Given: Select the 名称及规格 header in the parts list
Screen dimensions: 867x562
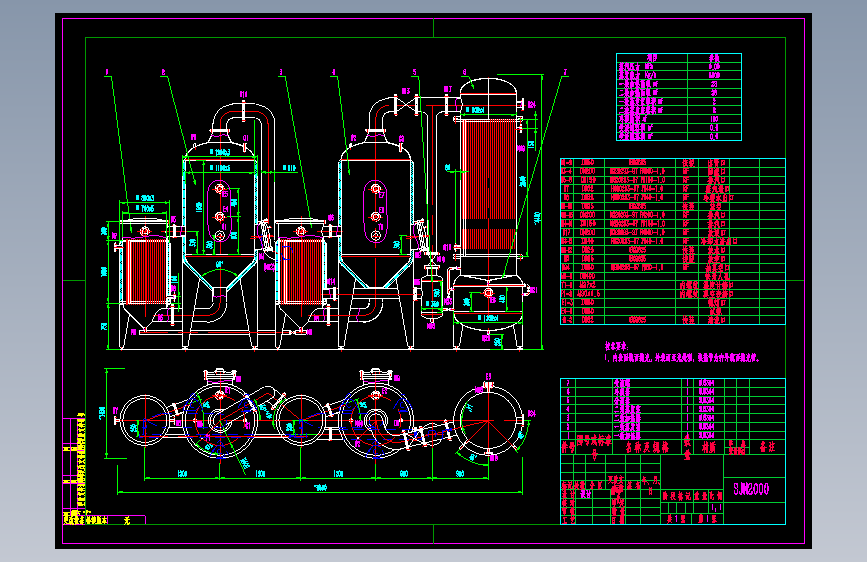Looking at the screenshot, I should 647,447.
